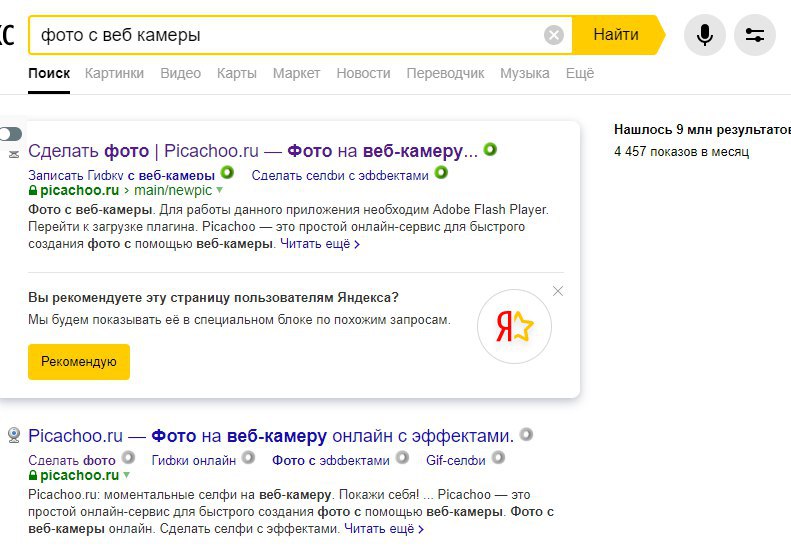Image resolution: width=791 pixels, height=559 pixels.
Task: Click the "main/newpic" URL path
Action: 173,190
